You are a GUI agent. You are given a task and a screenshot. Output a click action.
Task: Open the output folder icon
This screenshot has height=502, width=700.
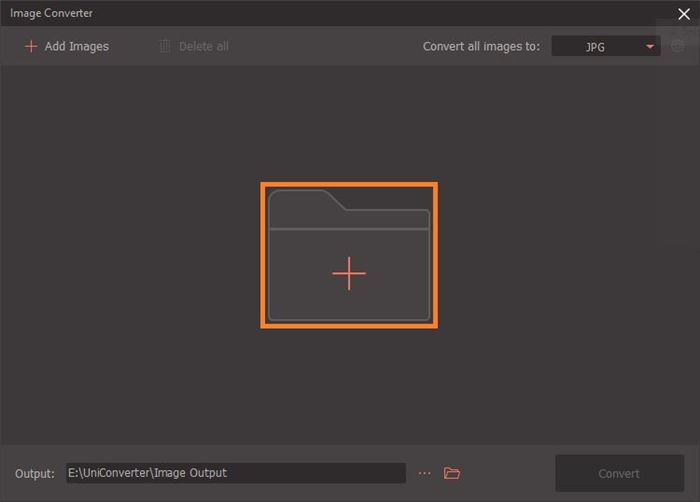(452, 473)
